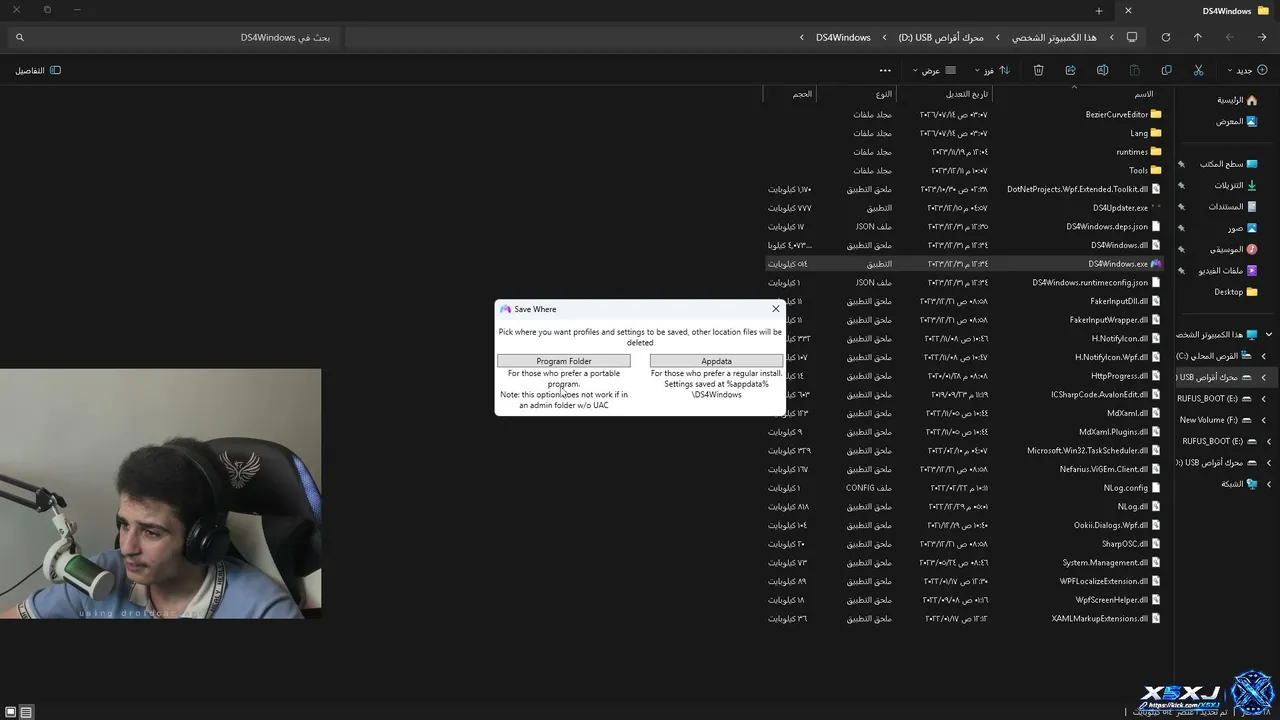Image resolution: width=1280 pixels, height=720 pixels.
Task: Open the three-dots See more menu
Action: (x=885, y=70)
